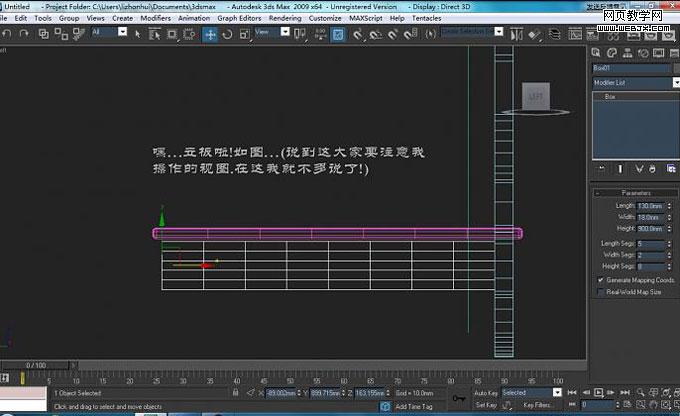Image resolution: width=680 pixels, height=416 pixels.
Task: Toggle Pin Stack button
Action: pyautogui.click(x=602, y=169)
